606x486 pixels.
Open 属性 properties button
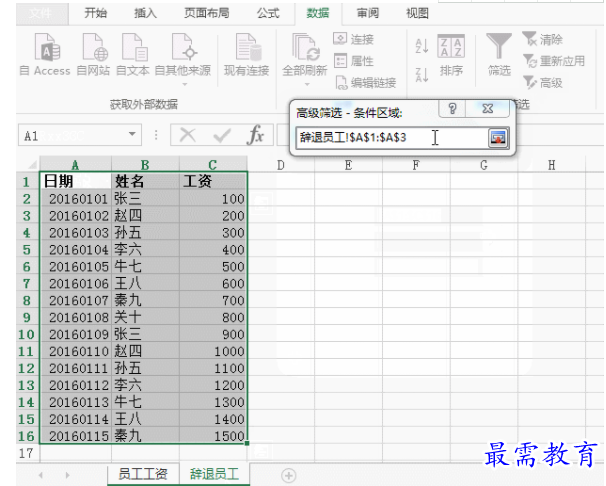tap(353, 61)
